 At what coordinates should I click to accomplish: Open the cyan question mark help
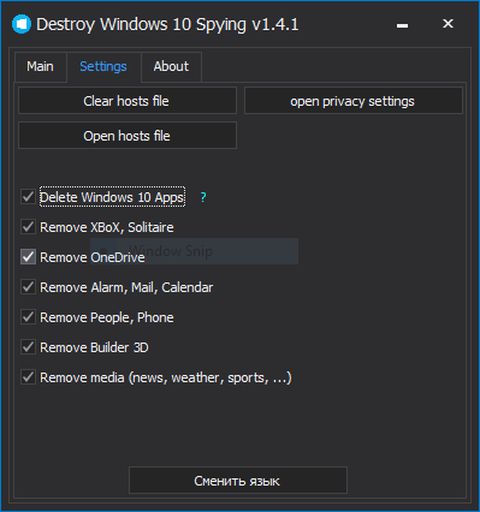(x=203, y=197)
